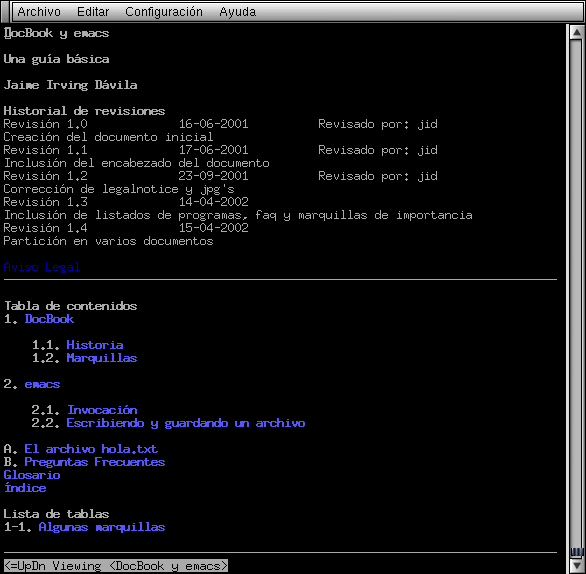Click the scrollbar down arrow
586x574 pixels.
coord(577,565)
